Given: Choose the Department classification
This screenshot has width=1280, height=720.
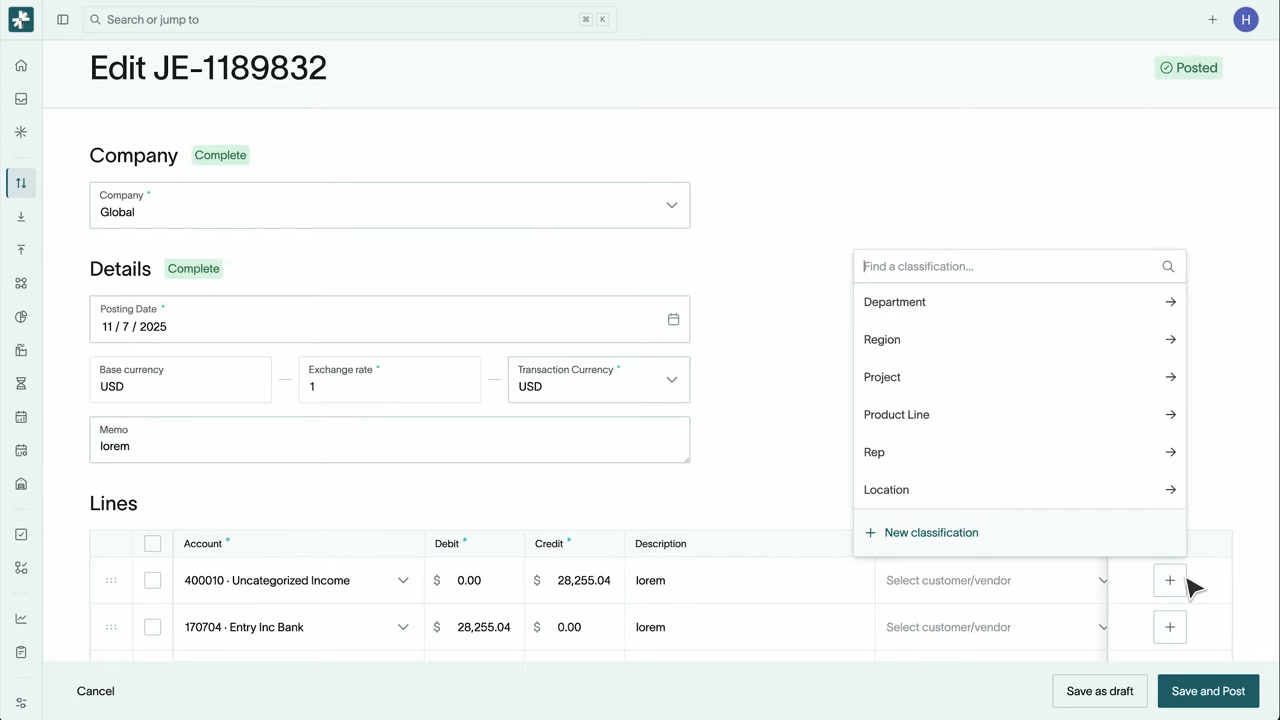Looking at the screenshot, I should [1020, 302].
